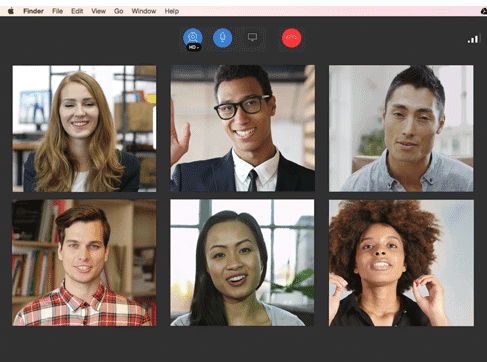Screen dimensions: 487x362
Task: Open the Window menu
Action: tap(144, 11)
